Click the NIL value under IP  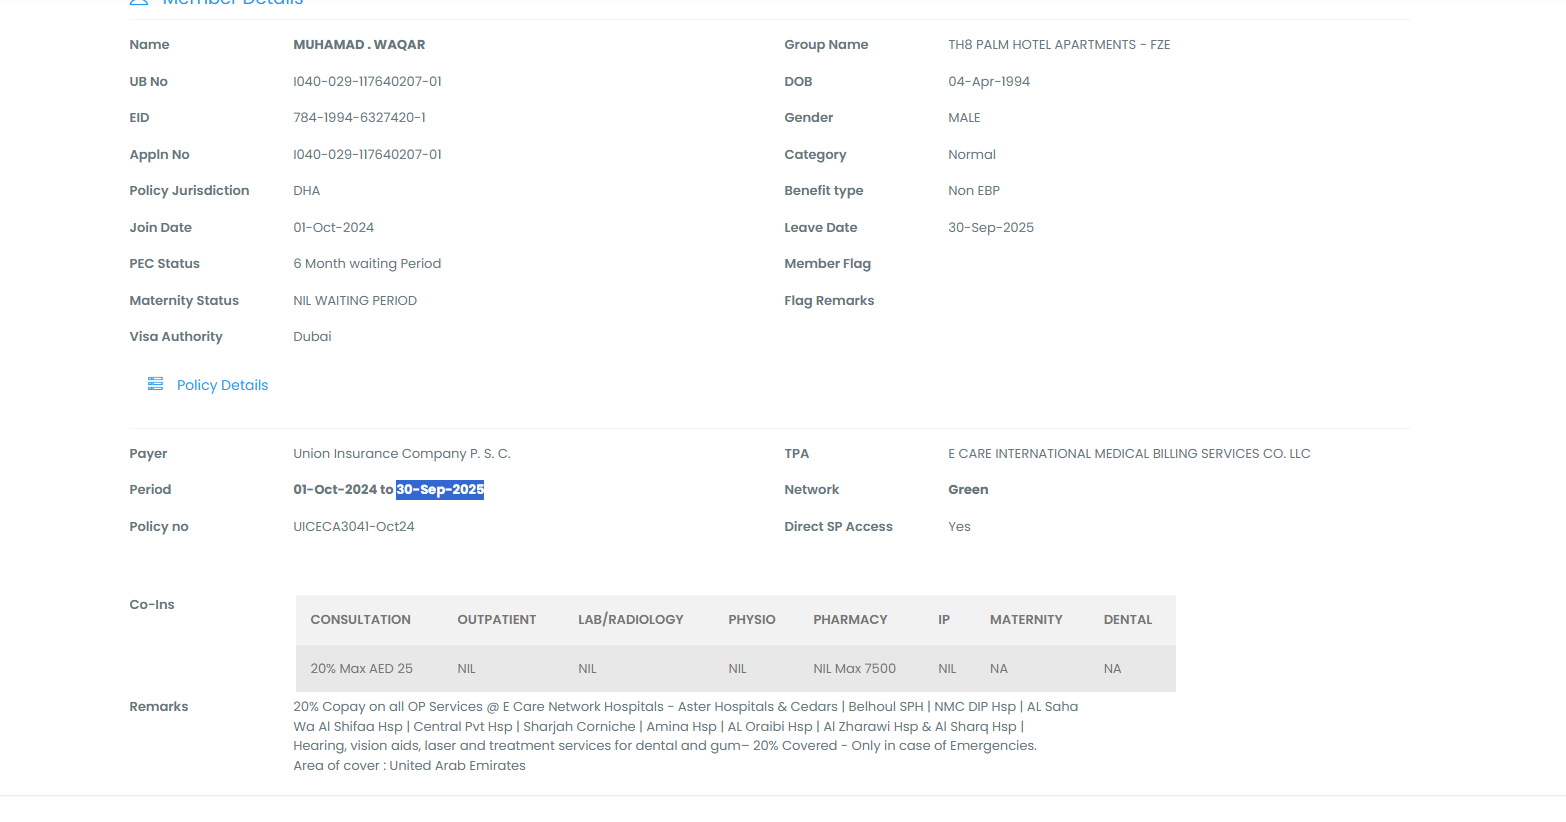(947, 669)
